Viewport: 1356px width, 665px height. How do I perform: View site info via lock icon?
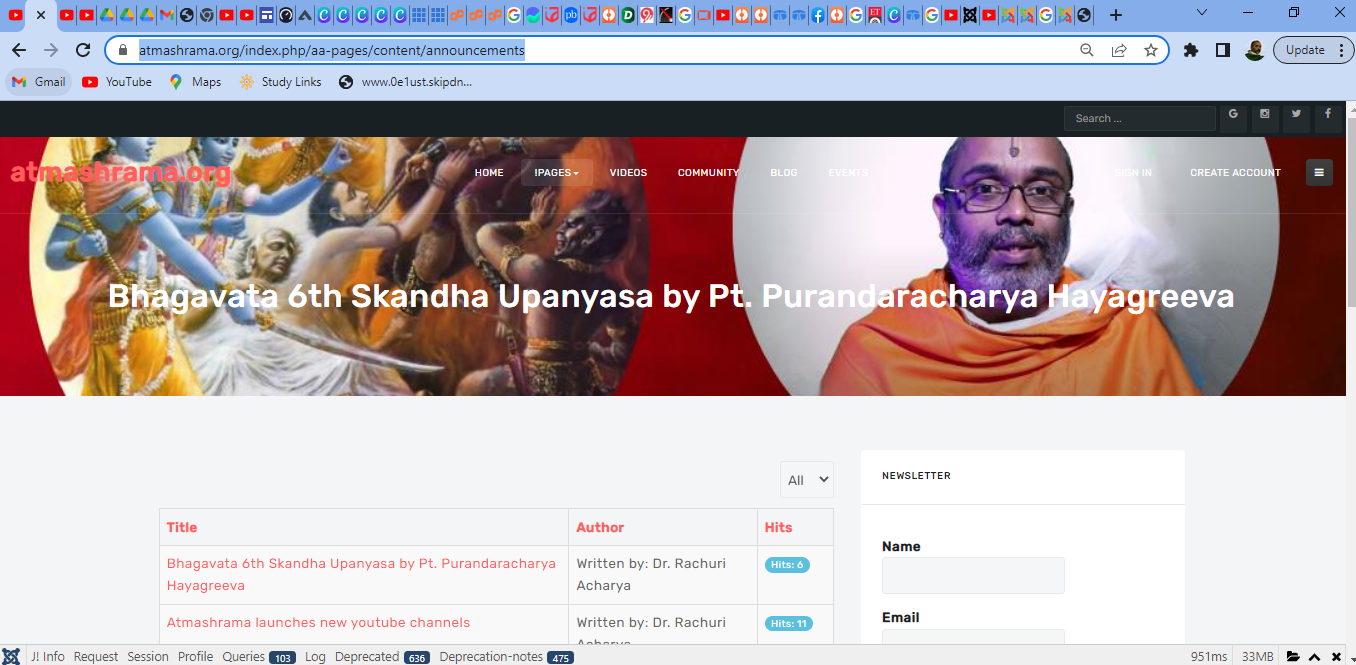click(x=123, y=50)
